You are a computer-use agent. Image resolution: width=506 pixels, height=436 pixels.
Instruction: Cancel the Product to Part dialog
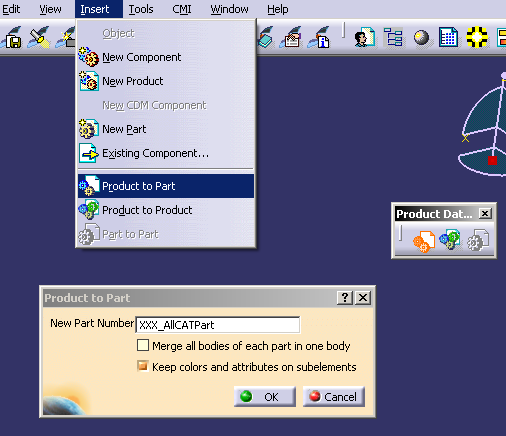[x=334, y=397]
